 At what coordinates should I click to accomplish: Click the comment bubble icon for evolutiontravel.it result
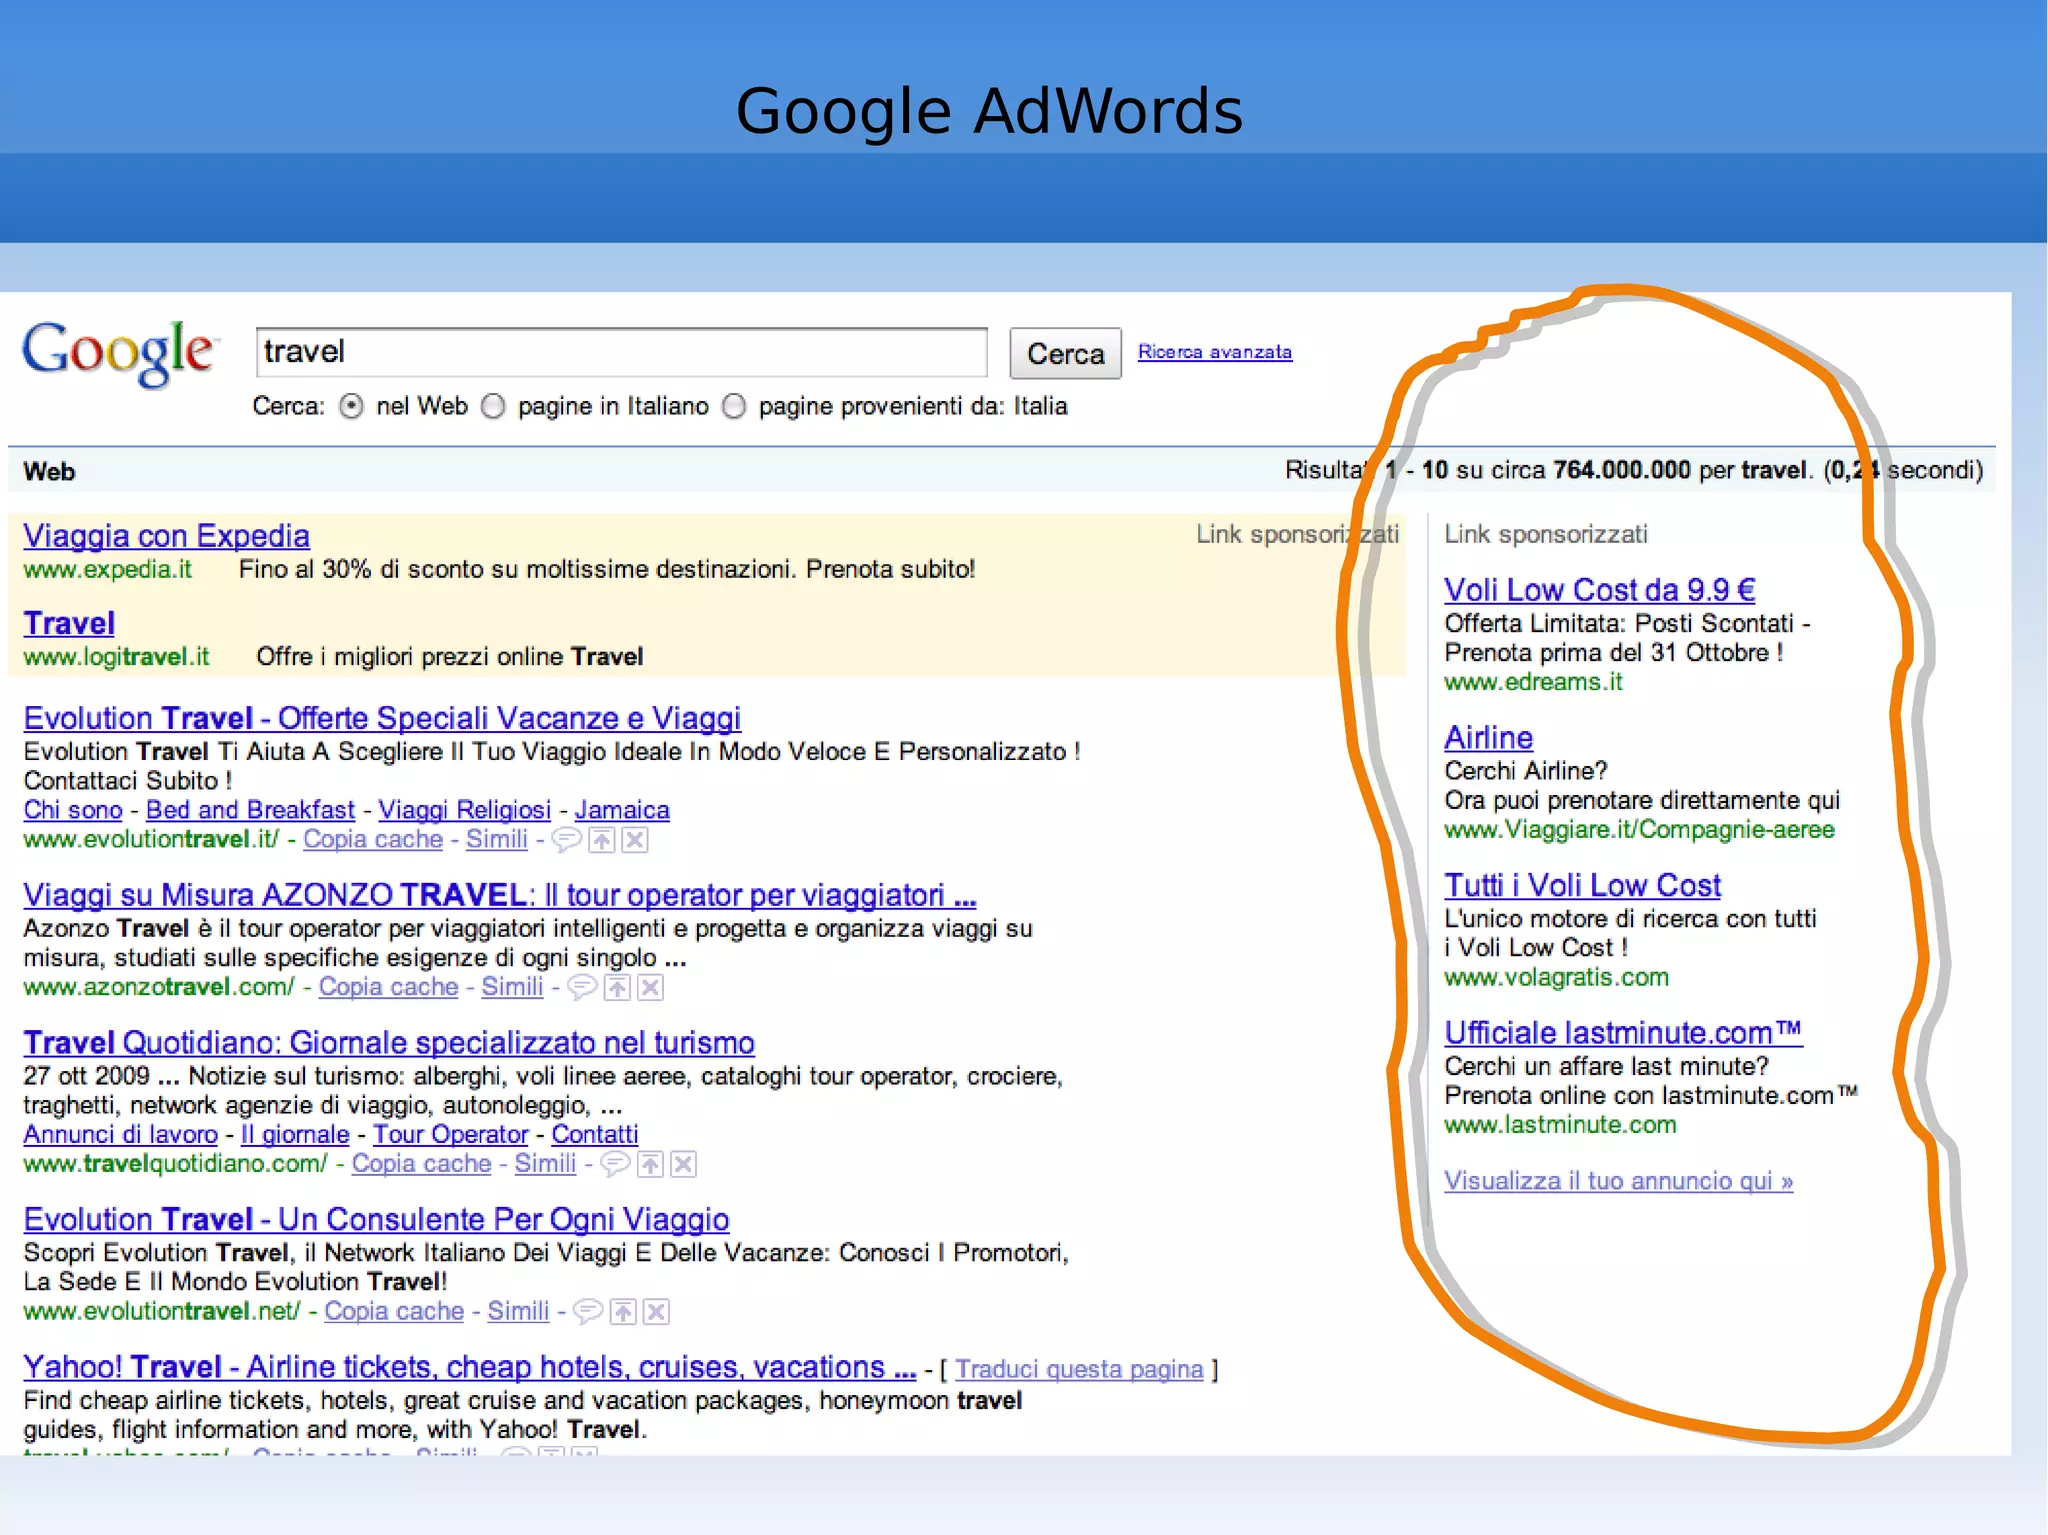(x=566, y=840)
